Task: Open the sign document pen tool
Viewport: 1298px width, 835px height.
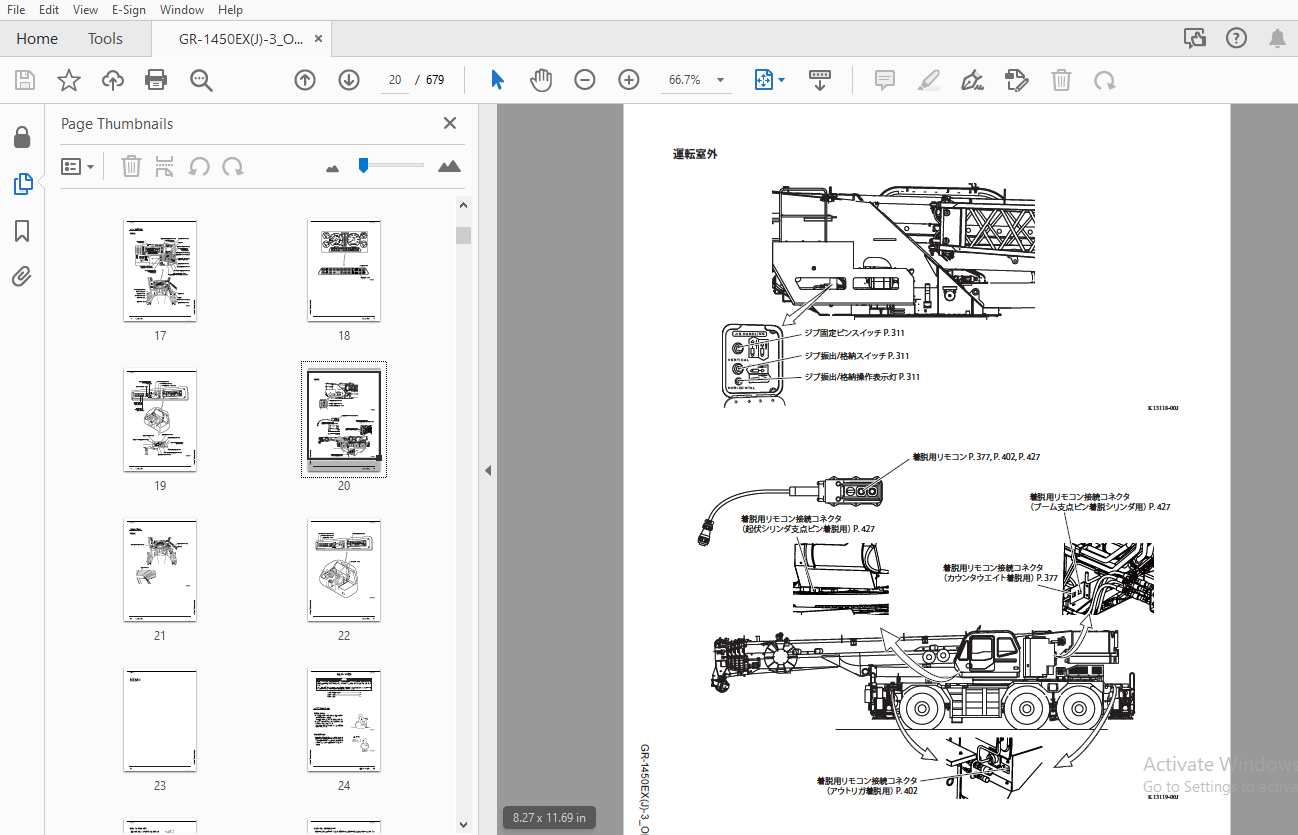Action: point(973,80)
